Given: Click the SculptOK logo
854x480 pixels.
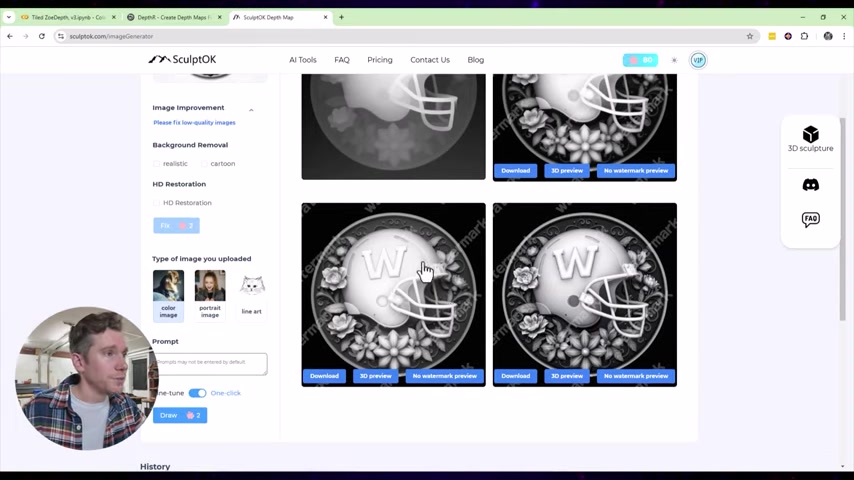Looking at the screenshot, I should pyautogui.click(x=182, y=60).
